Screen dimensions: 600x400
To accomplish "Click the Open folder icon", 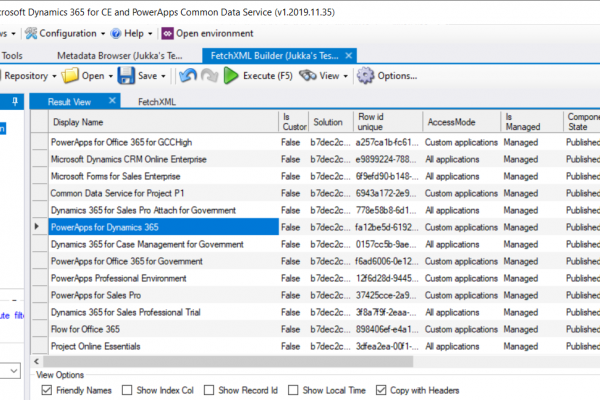I will 70,76.
